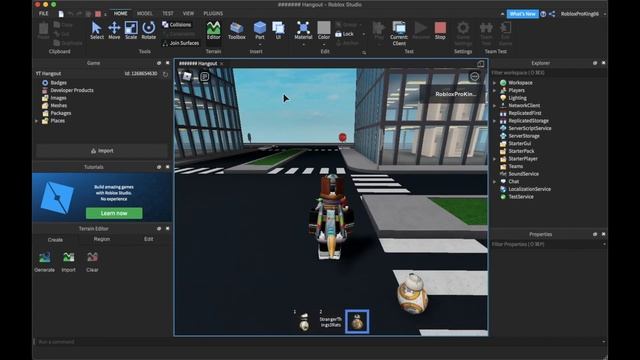Open the Create tab in Terrain Editor
Viewport: 640px width, 360px height.
point(55,240)
